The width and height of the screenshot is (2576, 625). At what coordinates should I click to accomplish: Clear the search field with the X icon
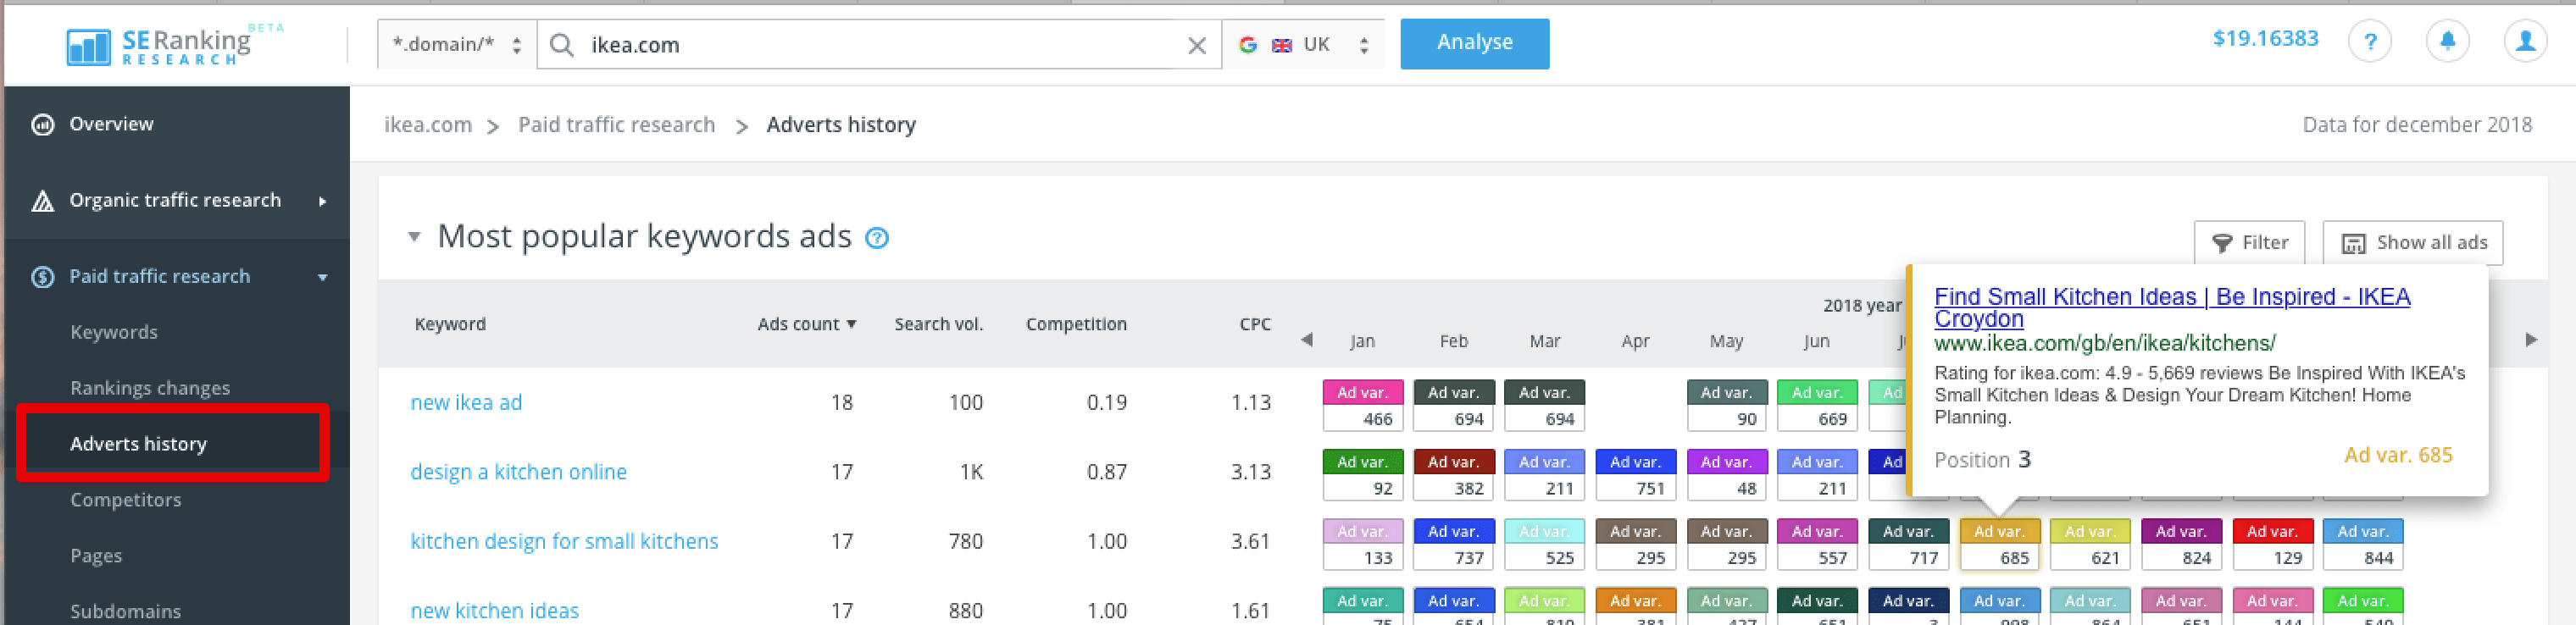pos(1197,45)
